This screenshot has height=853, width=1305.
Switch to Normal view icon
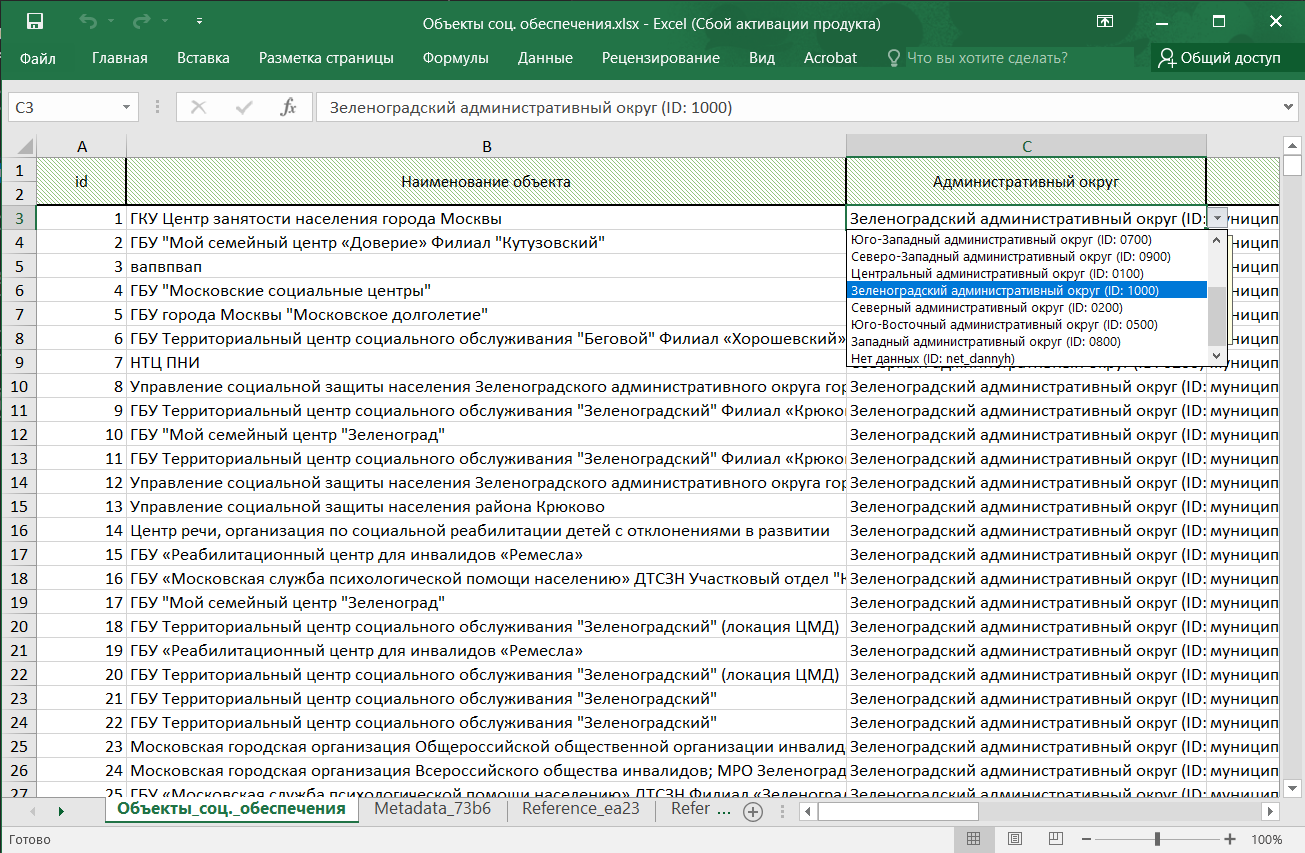coord(973,839)
